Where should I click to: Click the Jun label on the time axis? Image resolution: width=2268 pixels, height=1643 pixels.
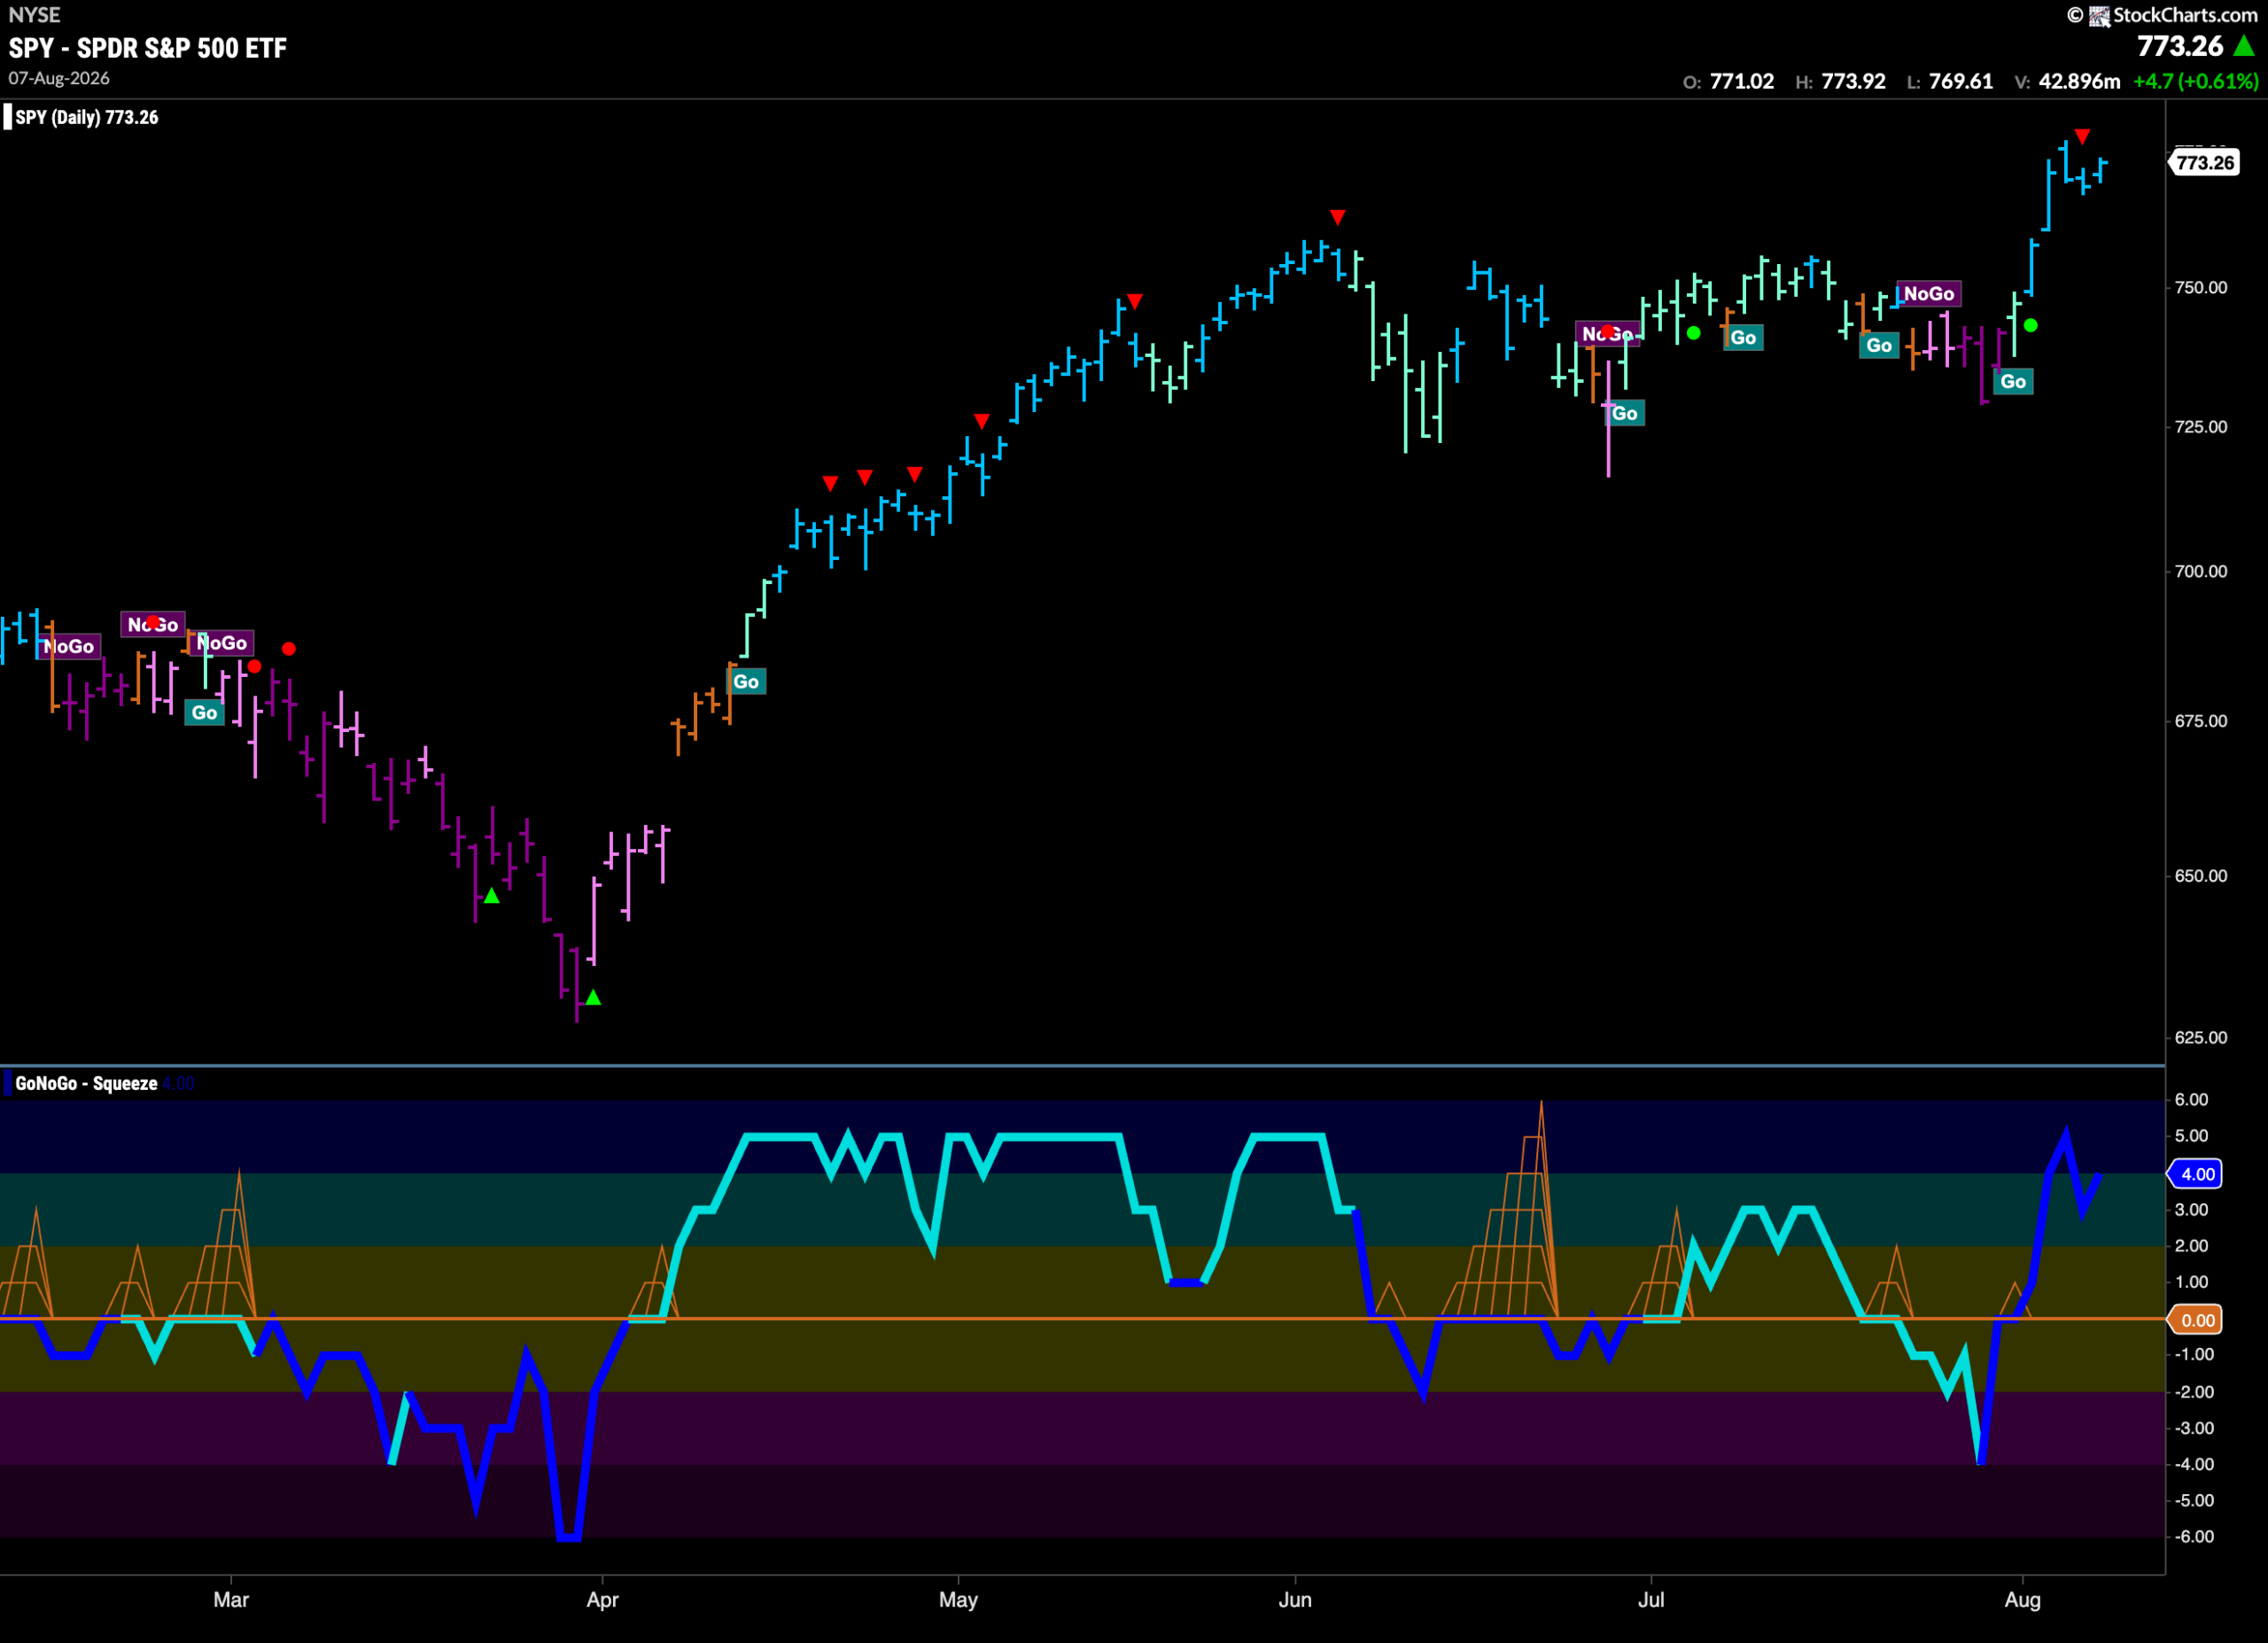pyautogui.click(x=1295, y=1599)
